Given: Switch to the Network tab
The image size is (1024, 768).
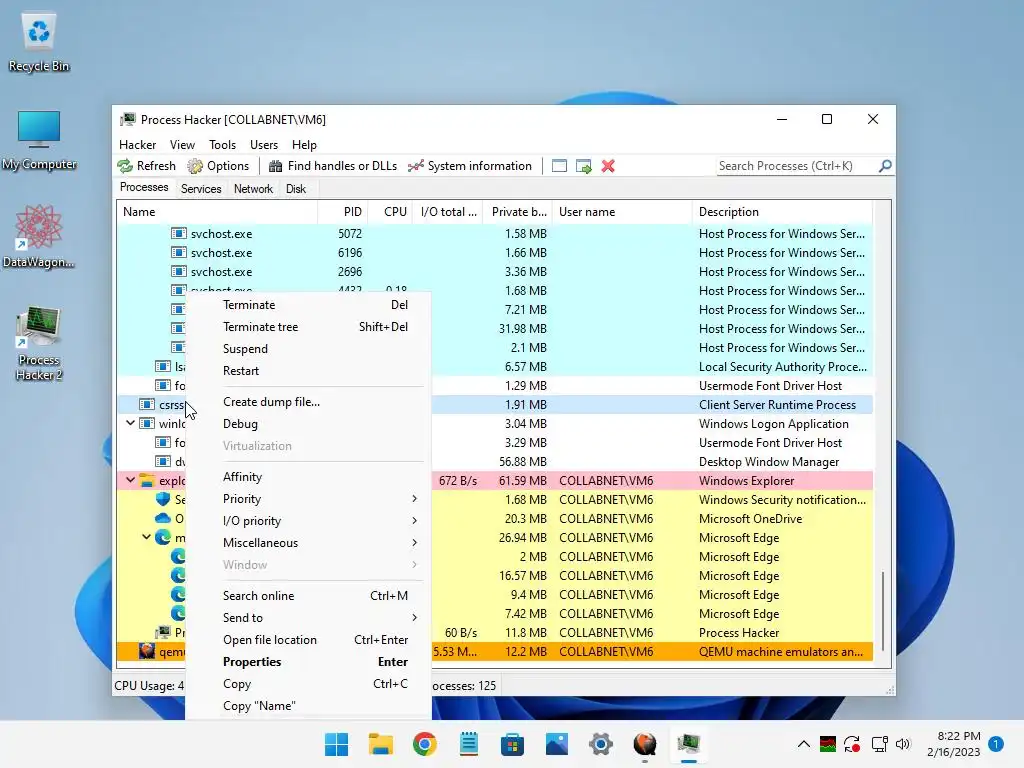Looking at the screenshot, I should tap(253, 189).
